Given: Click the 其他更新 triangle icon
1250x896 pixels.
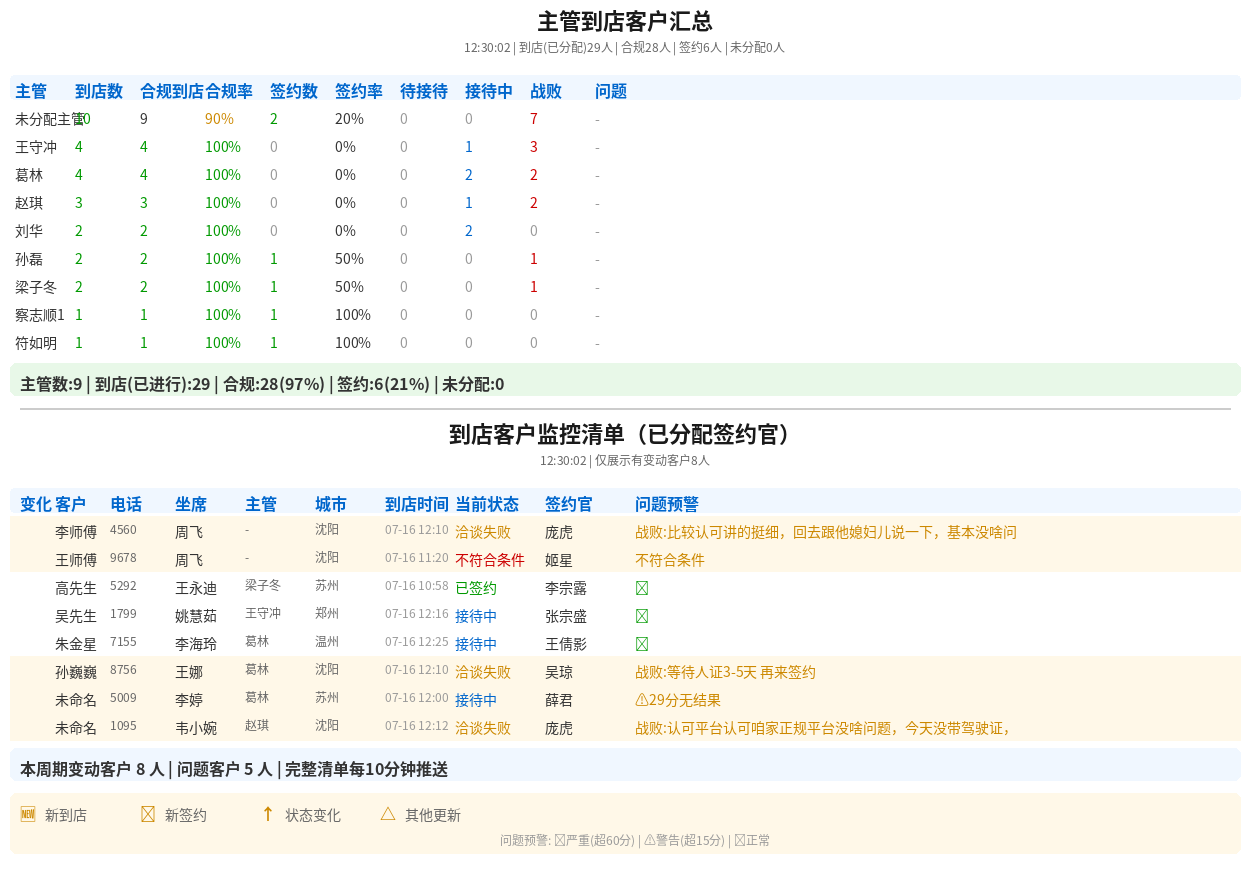Looking at the screenshot, I should (x=388, y=814).
